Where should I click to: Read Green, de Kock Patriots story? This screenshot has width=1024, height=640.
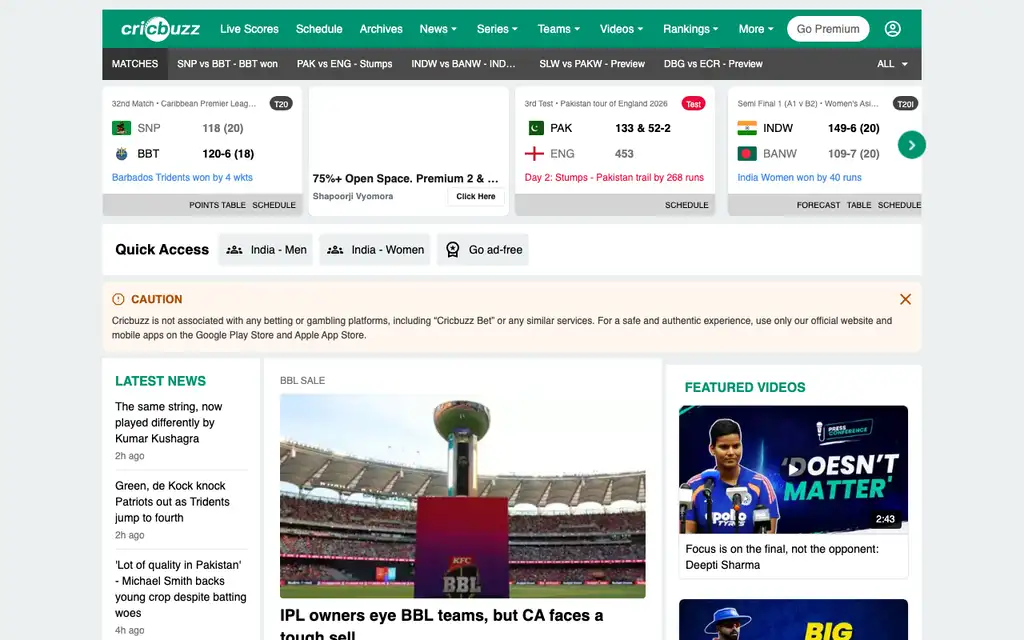point(172,502)
